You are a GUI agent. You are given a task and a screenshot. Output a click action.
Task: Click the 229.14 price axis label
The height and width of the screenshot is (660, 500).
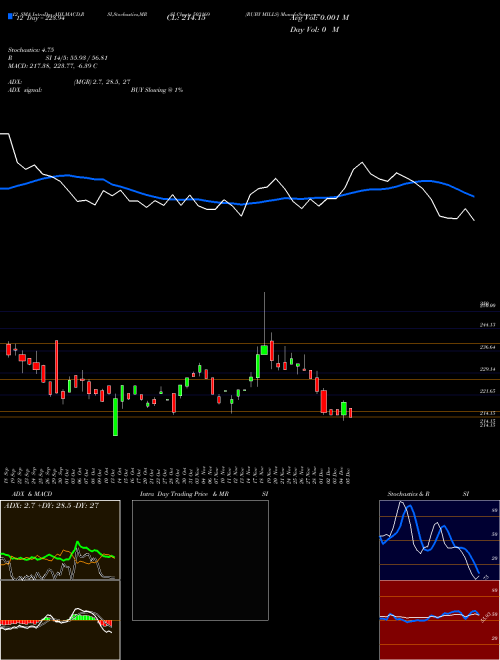pos(487,369)
